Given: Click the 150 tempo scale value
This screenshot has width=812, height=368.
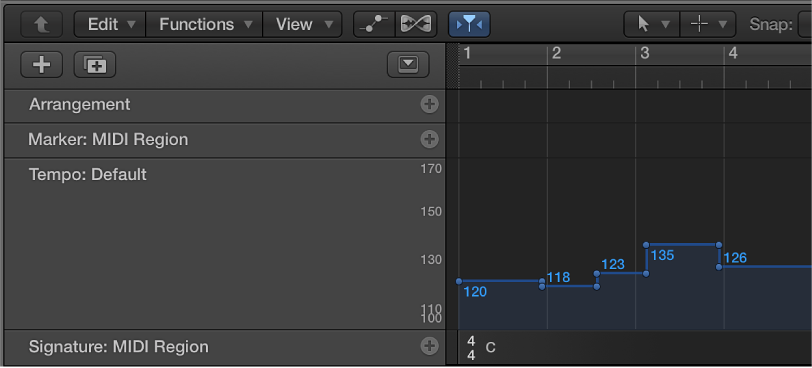Looking at the screenshot, I should [x=431, y=212].
